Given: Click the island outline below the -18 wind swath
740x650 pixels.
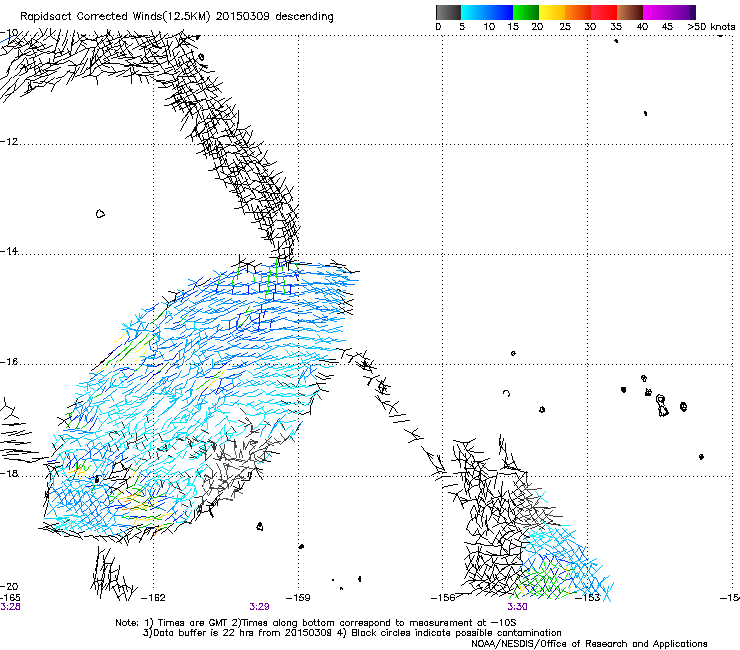Looking at the screenshot, I should [260, 526].
